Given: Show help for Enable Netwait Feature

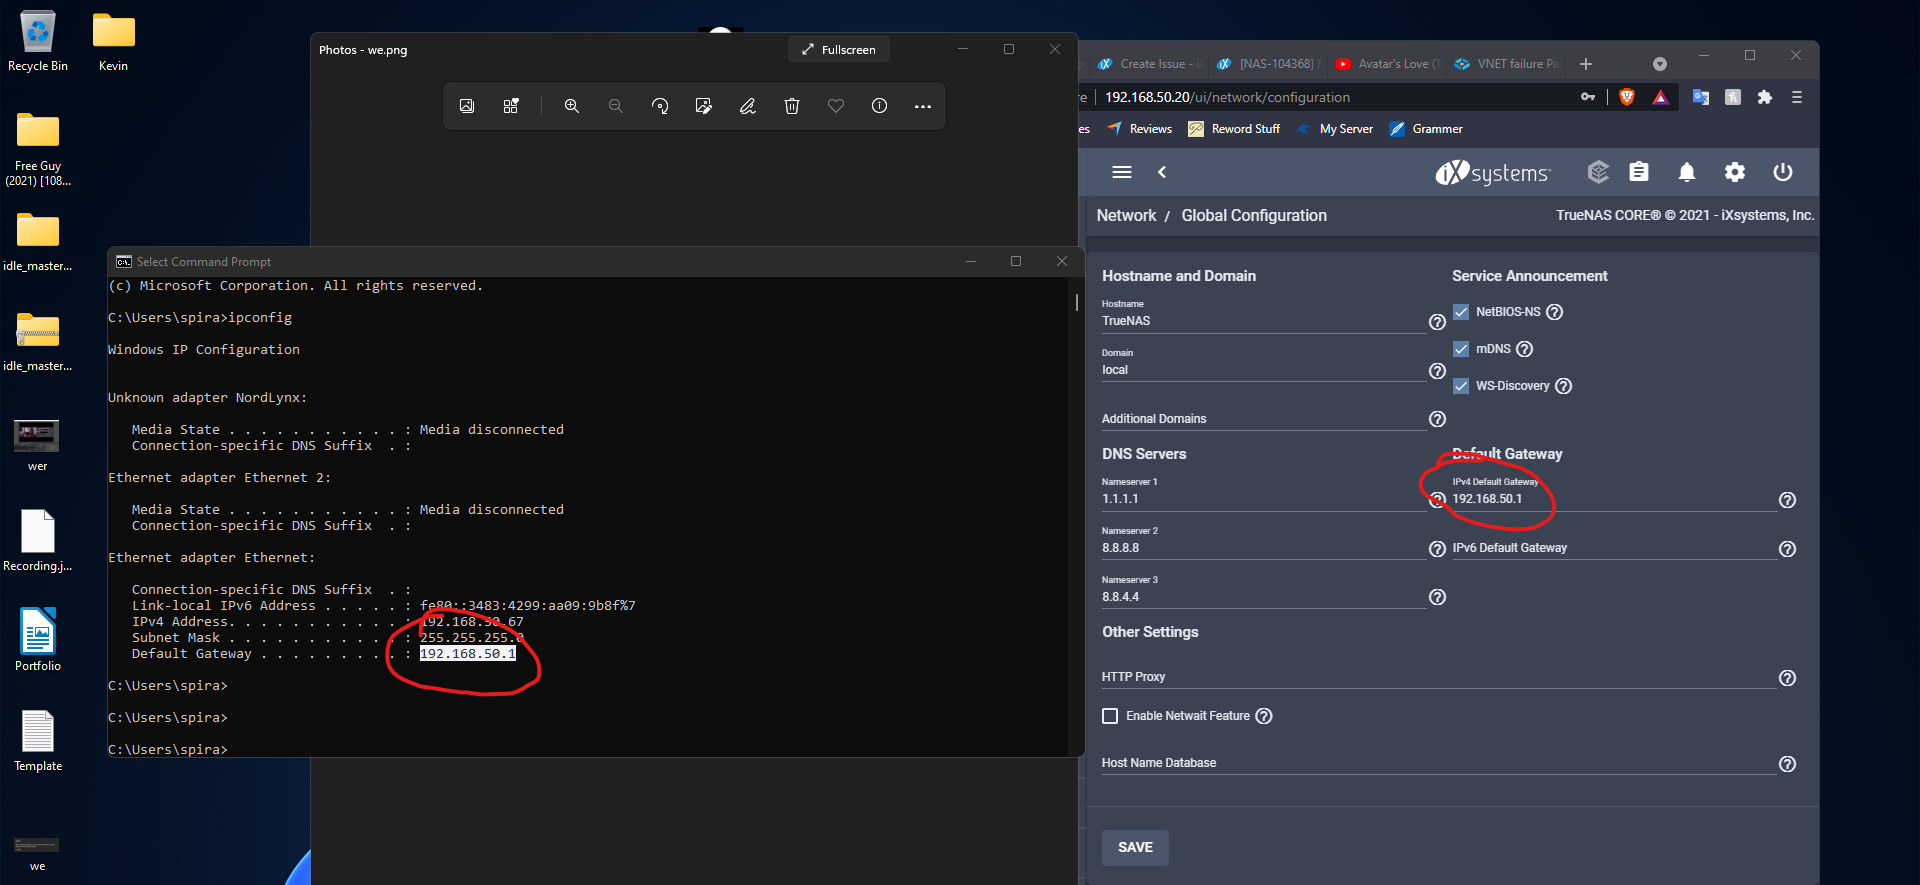Looking at the screenshot, I should [1264, 716].
